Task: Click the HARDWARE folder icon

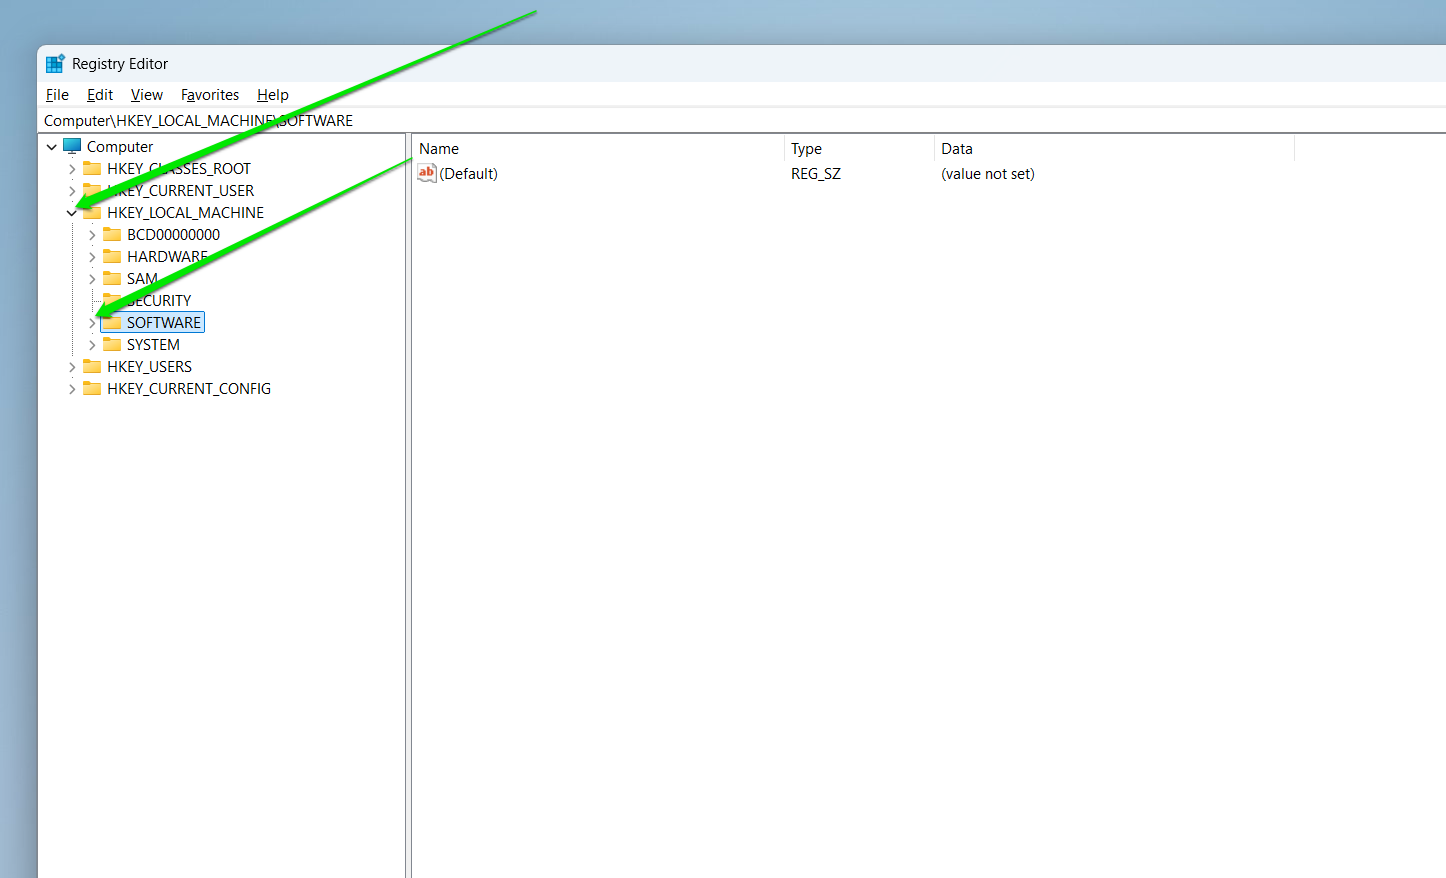Action: (112, 256)
